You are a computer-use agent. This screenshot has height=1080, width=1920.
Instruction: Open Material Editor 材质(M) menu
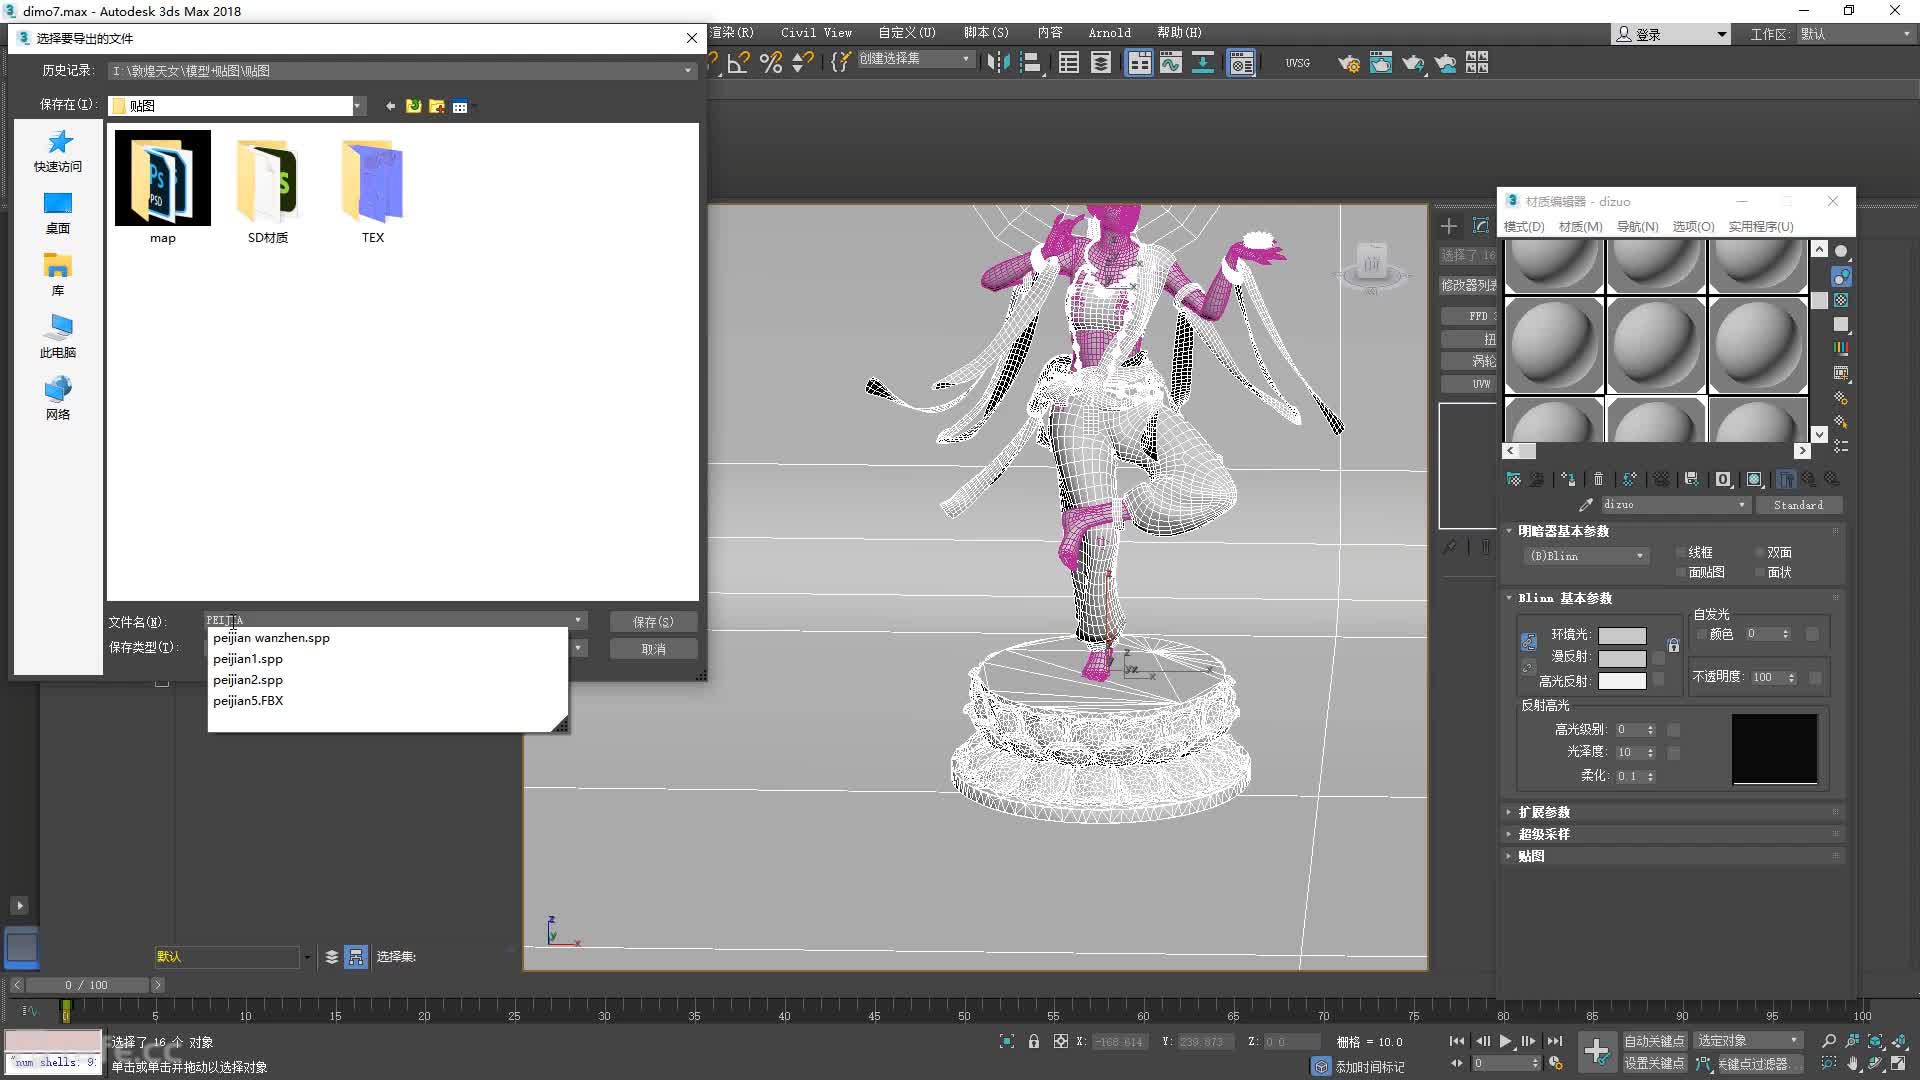click(x=1580, y=227)
